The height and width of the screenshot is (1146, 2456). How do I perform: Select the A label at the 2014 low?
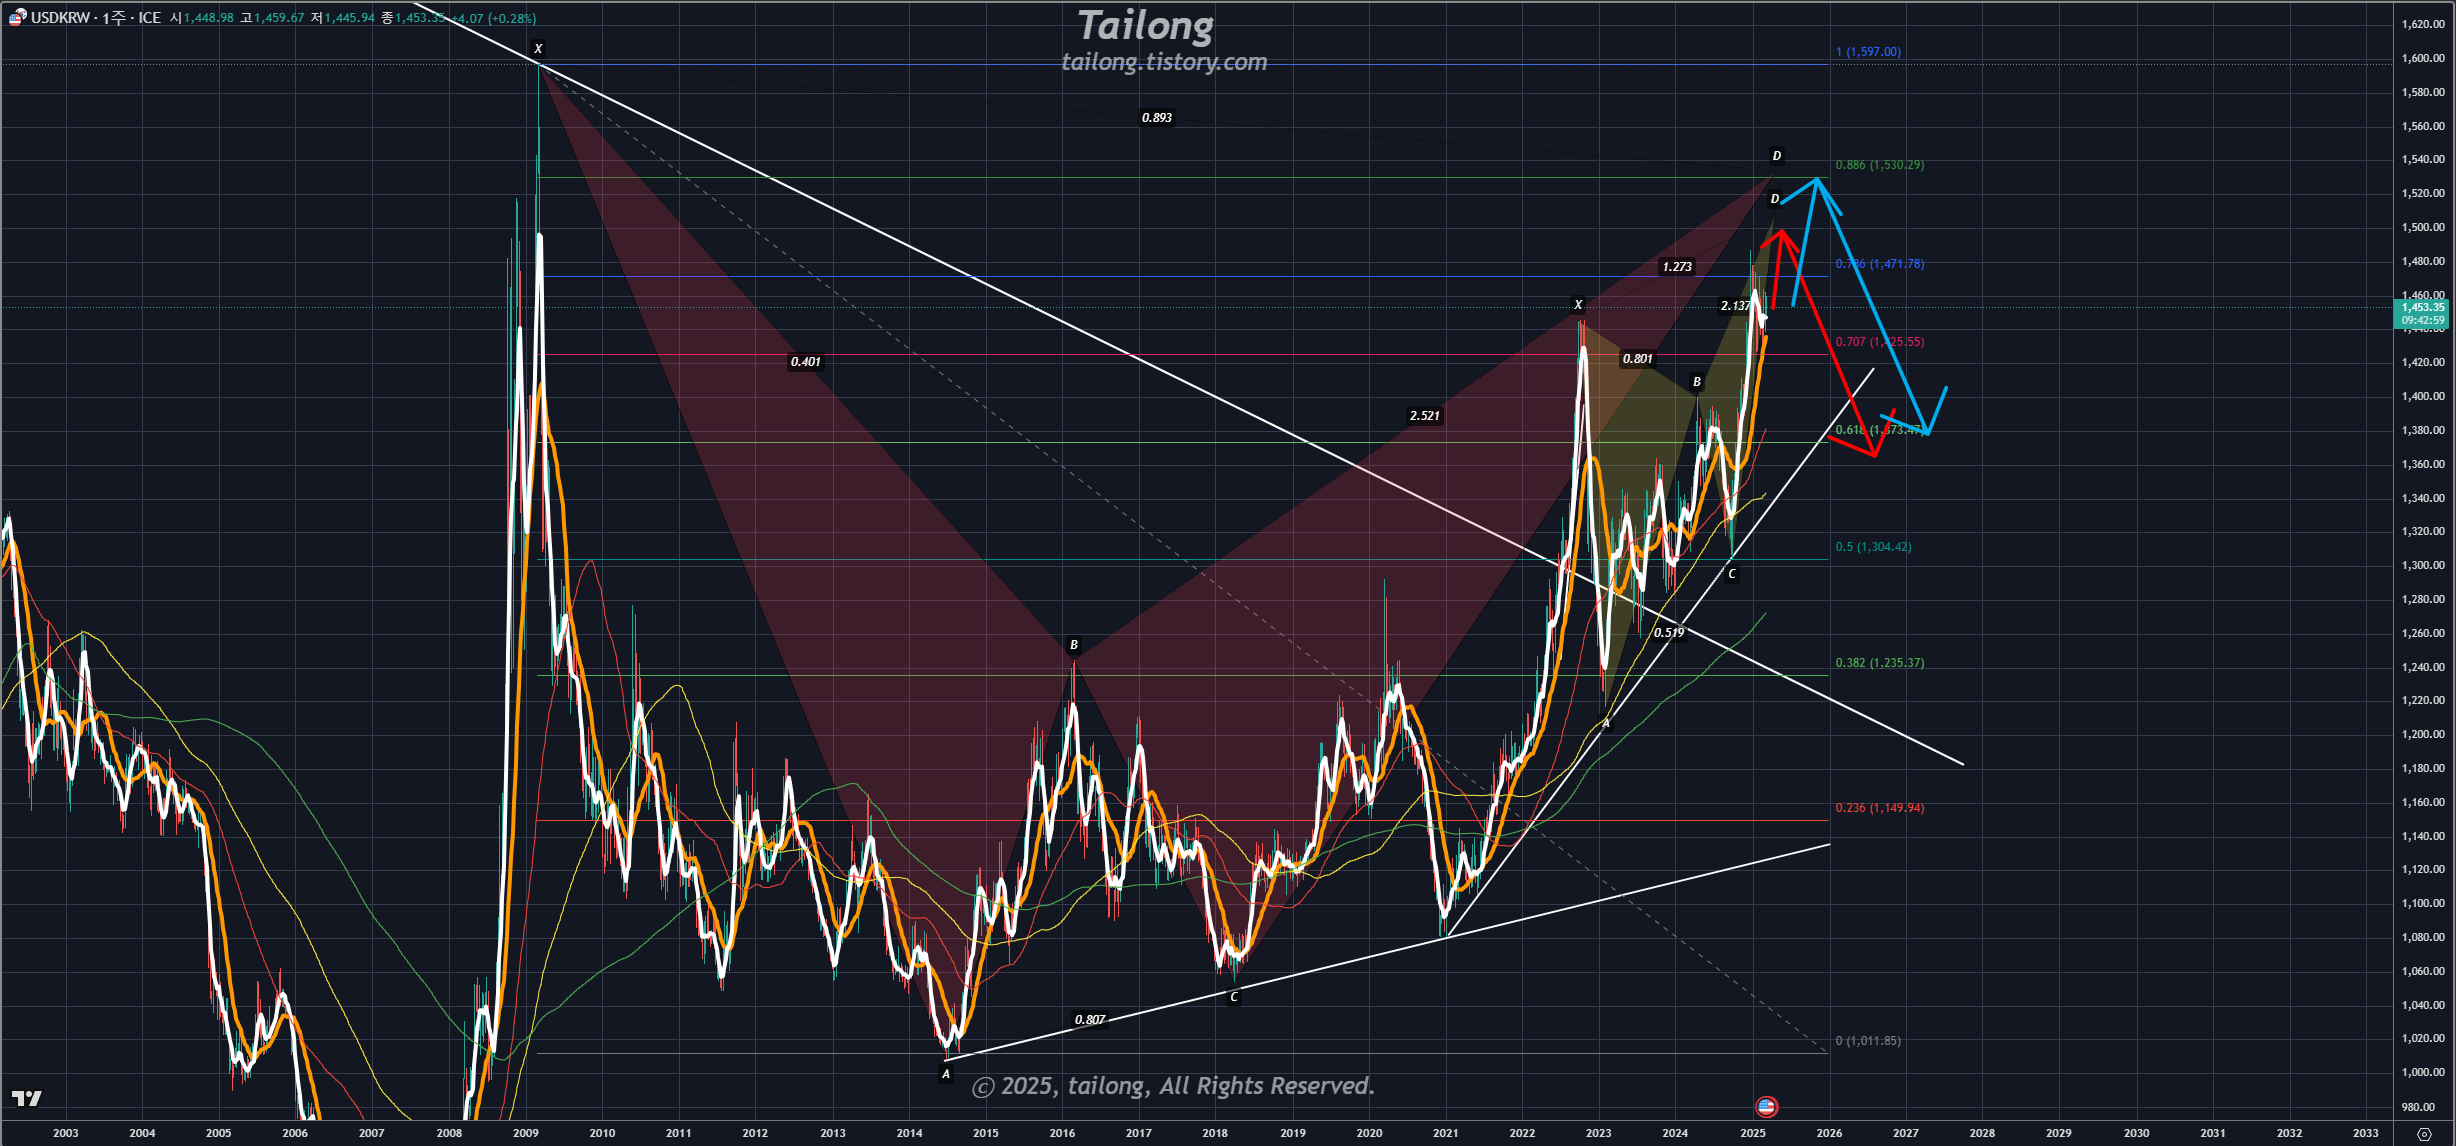pos(946,1074)
